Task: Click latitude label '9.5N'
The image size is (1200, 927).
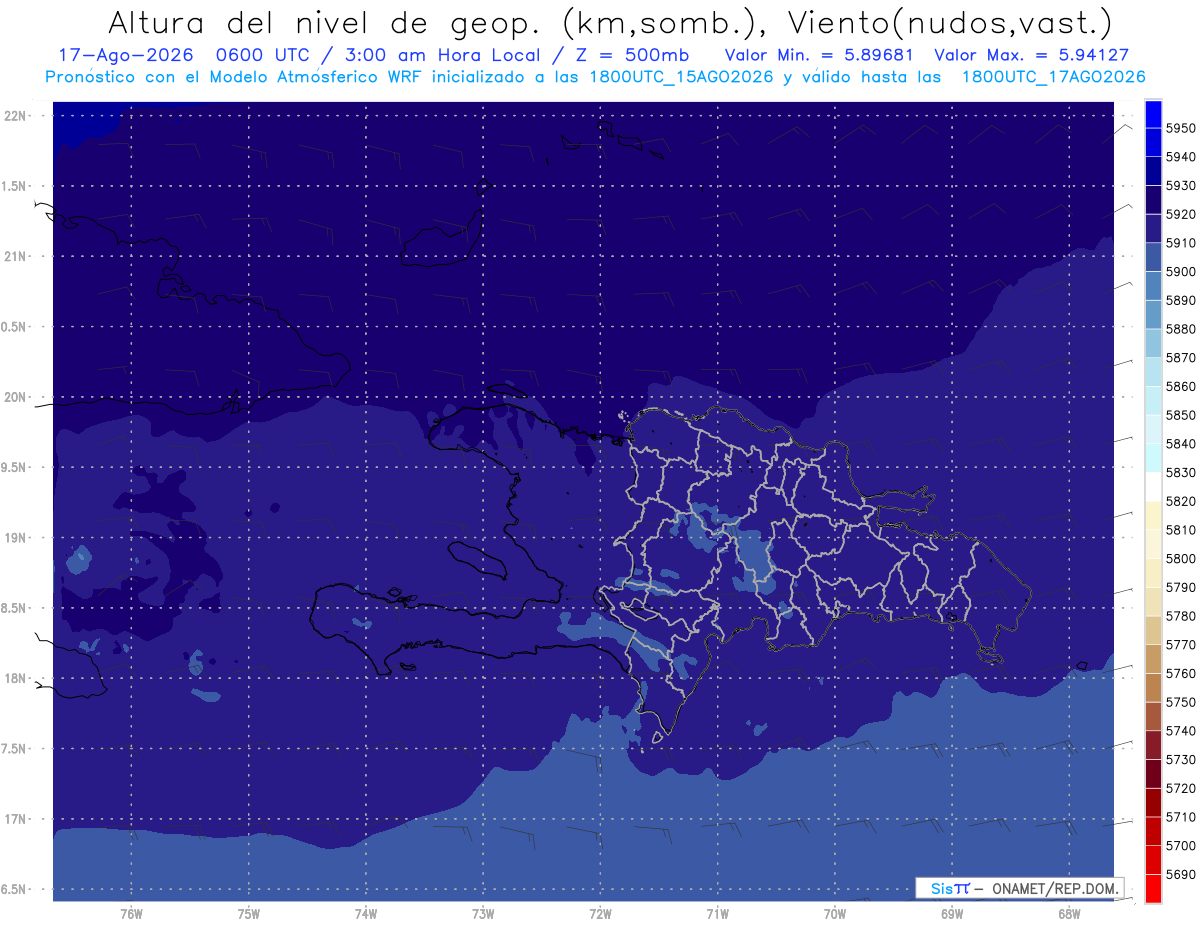Action: [15, 468]
